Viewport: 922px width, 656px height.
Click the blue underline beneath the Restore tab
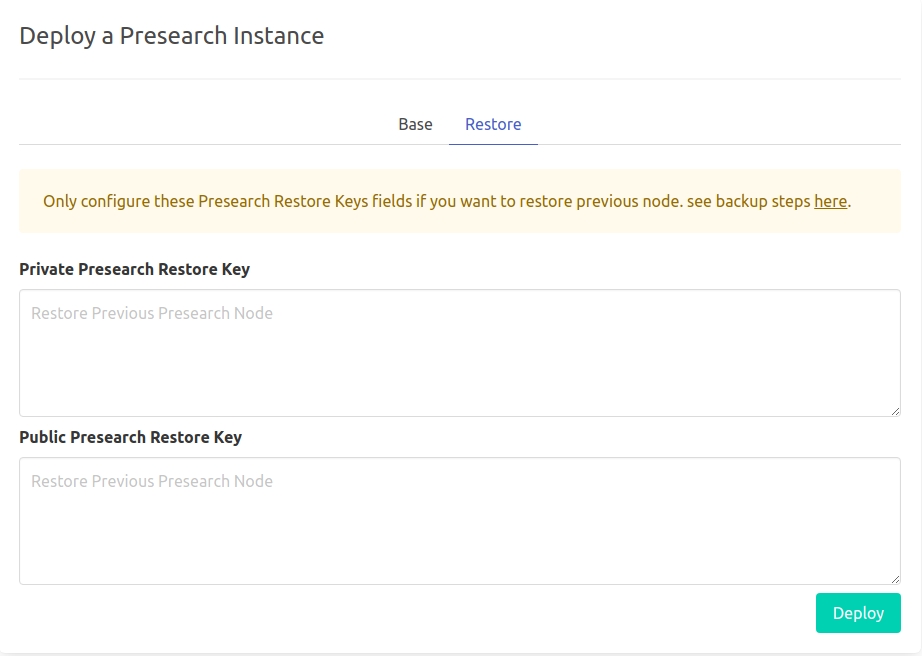coord(493,144)
